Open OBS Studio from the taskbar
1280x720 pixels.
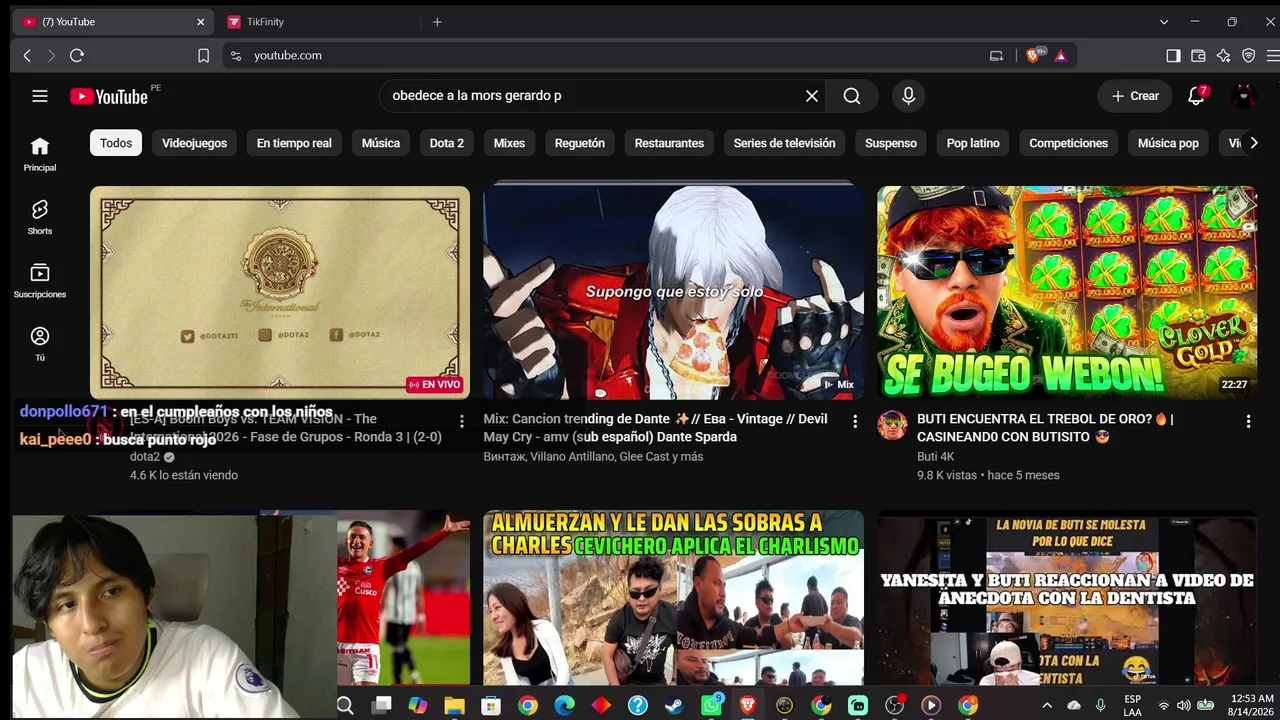pos(894,706)
